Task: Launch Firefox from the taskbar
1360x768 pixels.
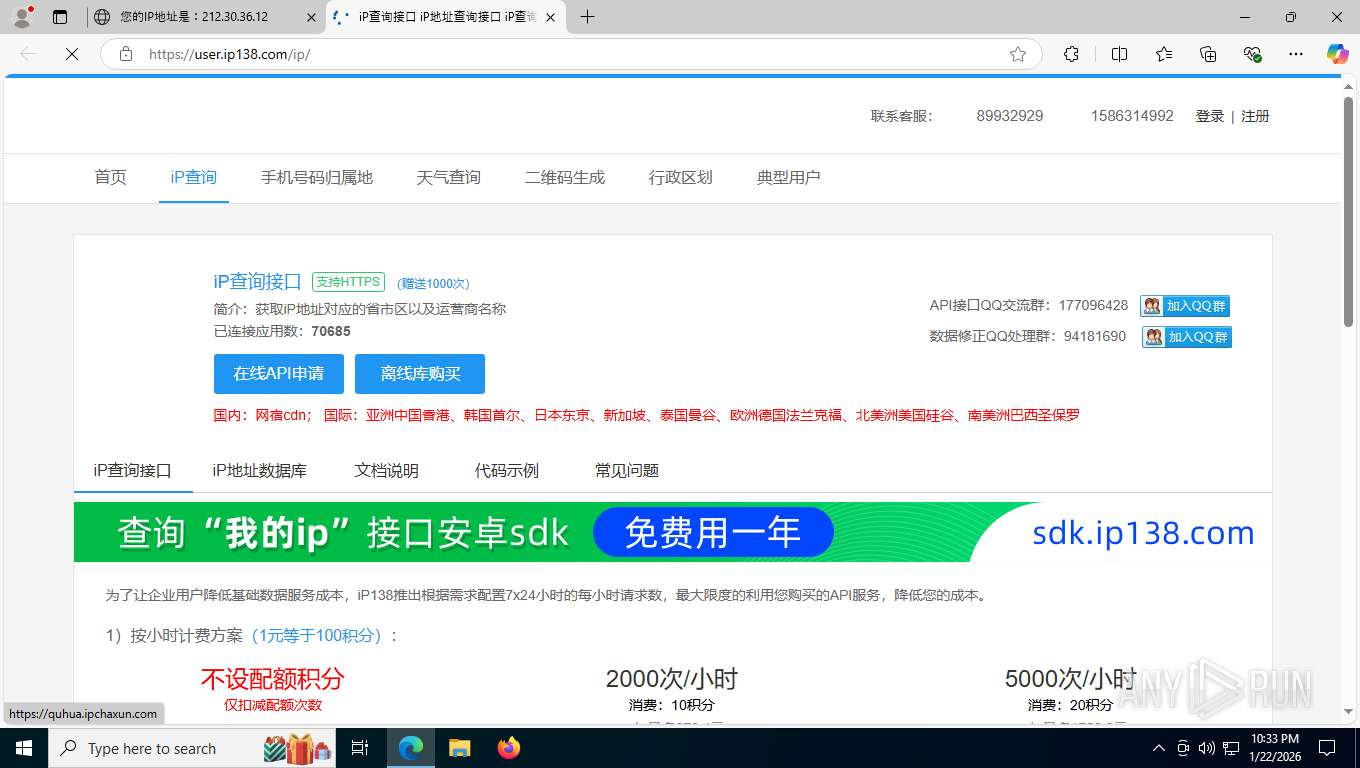Action: pos(509,748)
